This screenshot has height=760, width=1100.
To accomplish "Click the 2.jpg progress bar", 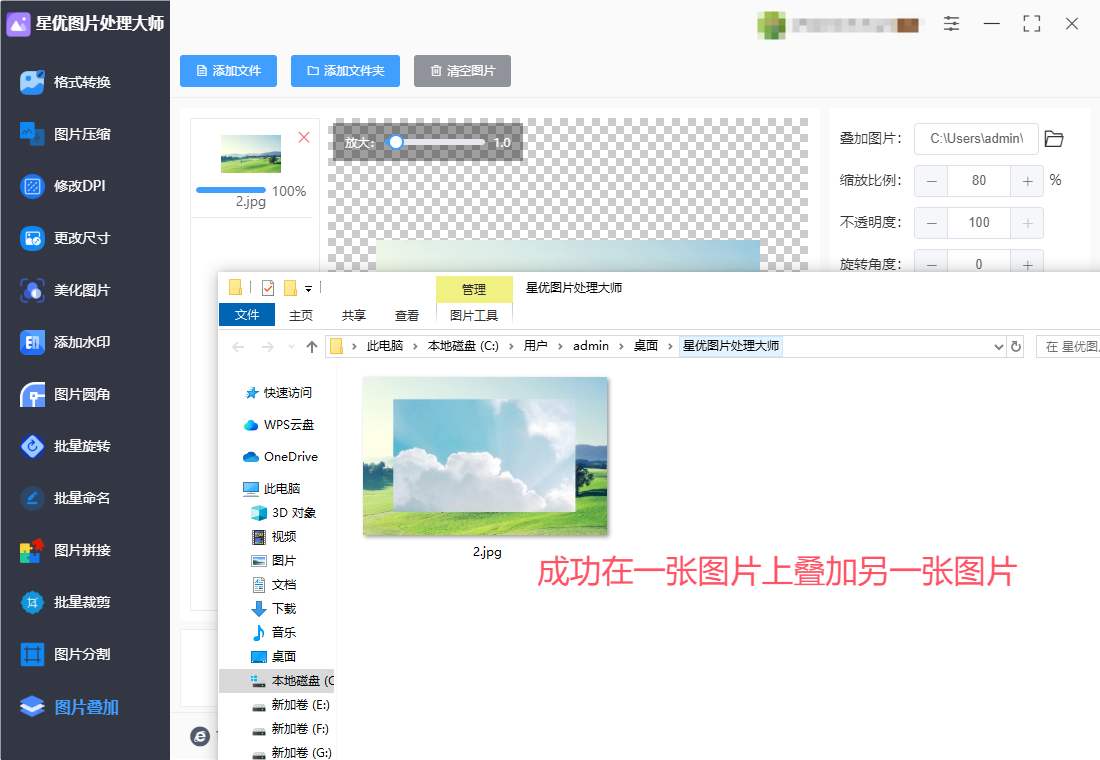I will tap(231, 190).
